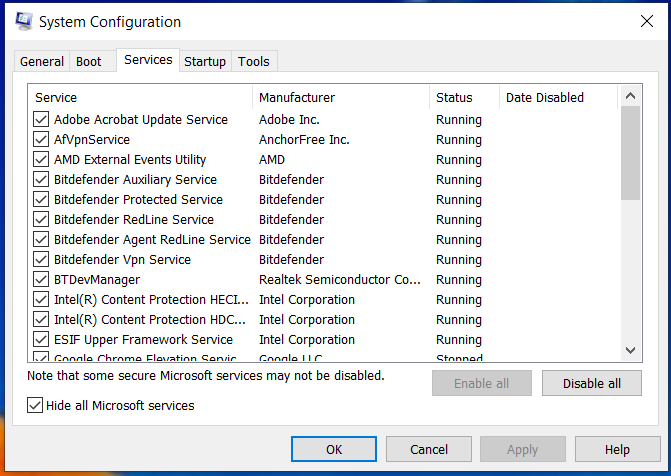
Task: Select the Adobe Acrobat Update Service name
Action: [x=141, y=119]
